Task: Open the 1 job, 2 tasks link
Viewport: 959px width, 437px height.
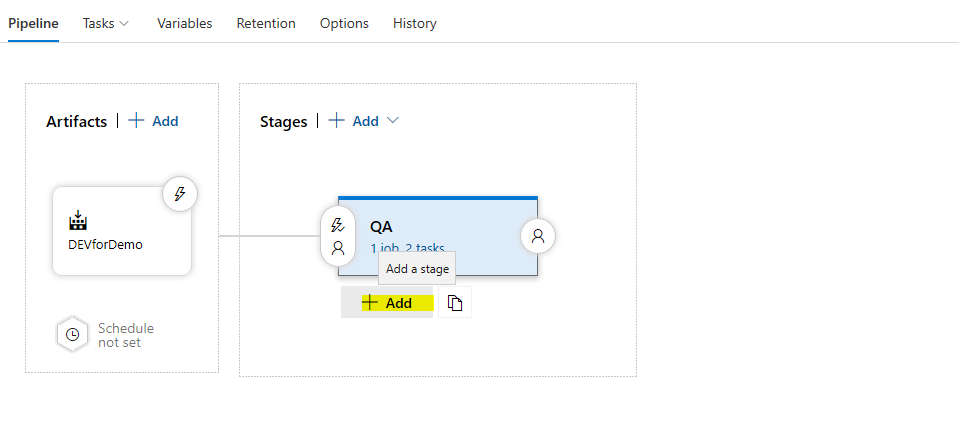Action: pyautogui.click(x=407, y=248)
